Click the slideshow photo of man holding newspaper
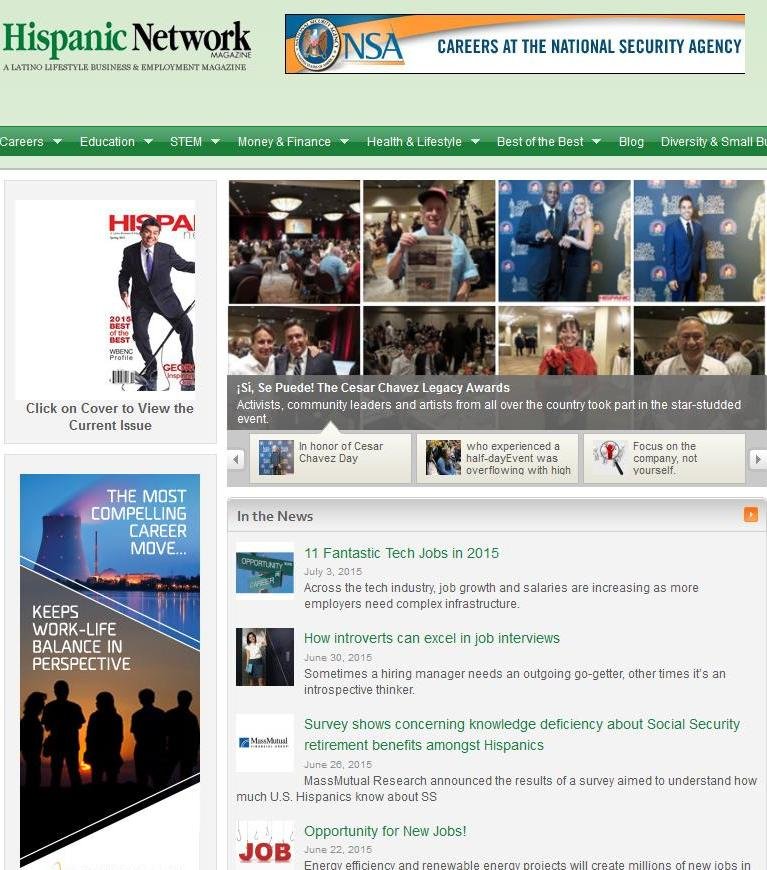Viewport: 767px width, 870px height. point(429,241)
